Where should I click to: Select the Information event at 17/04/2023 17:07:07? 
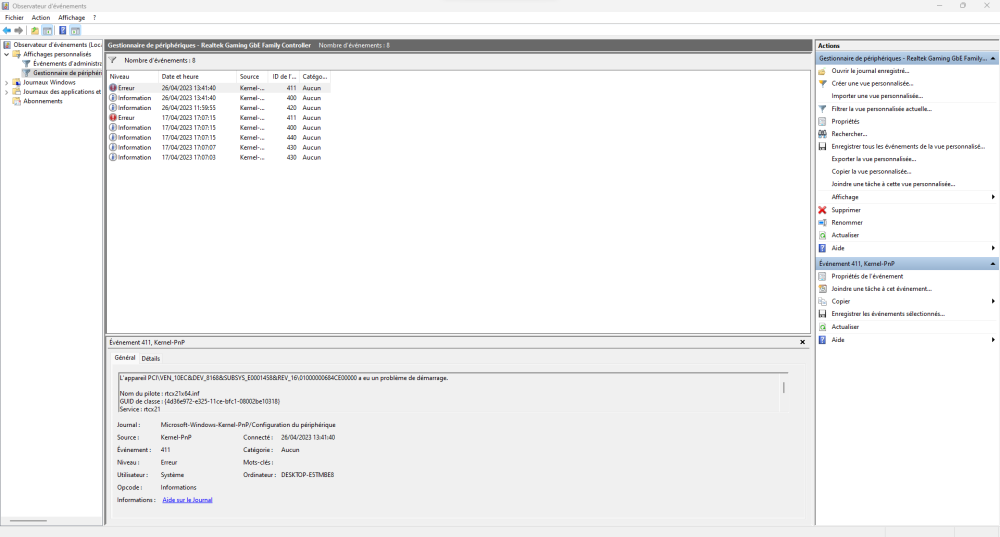coord(219,147)
